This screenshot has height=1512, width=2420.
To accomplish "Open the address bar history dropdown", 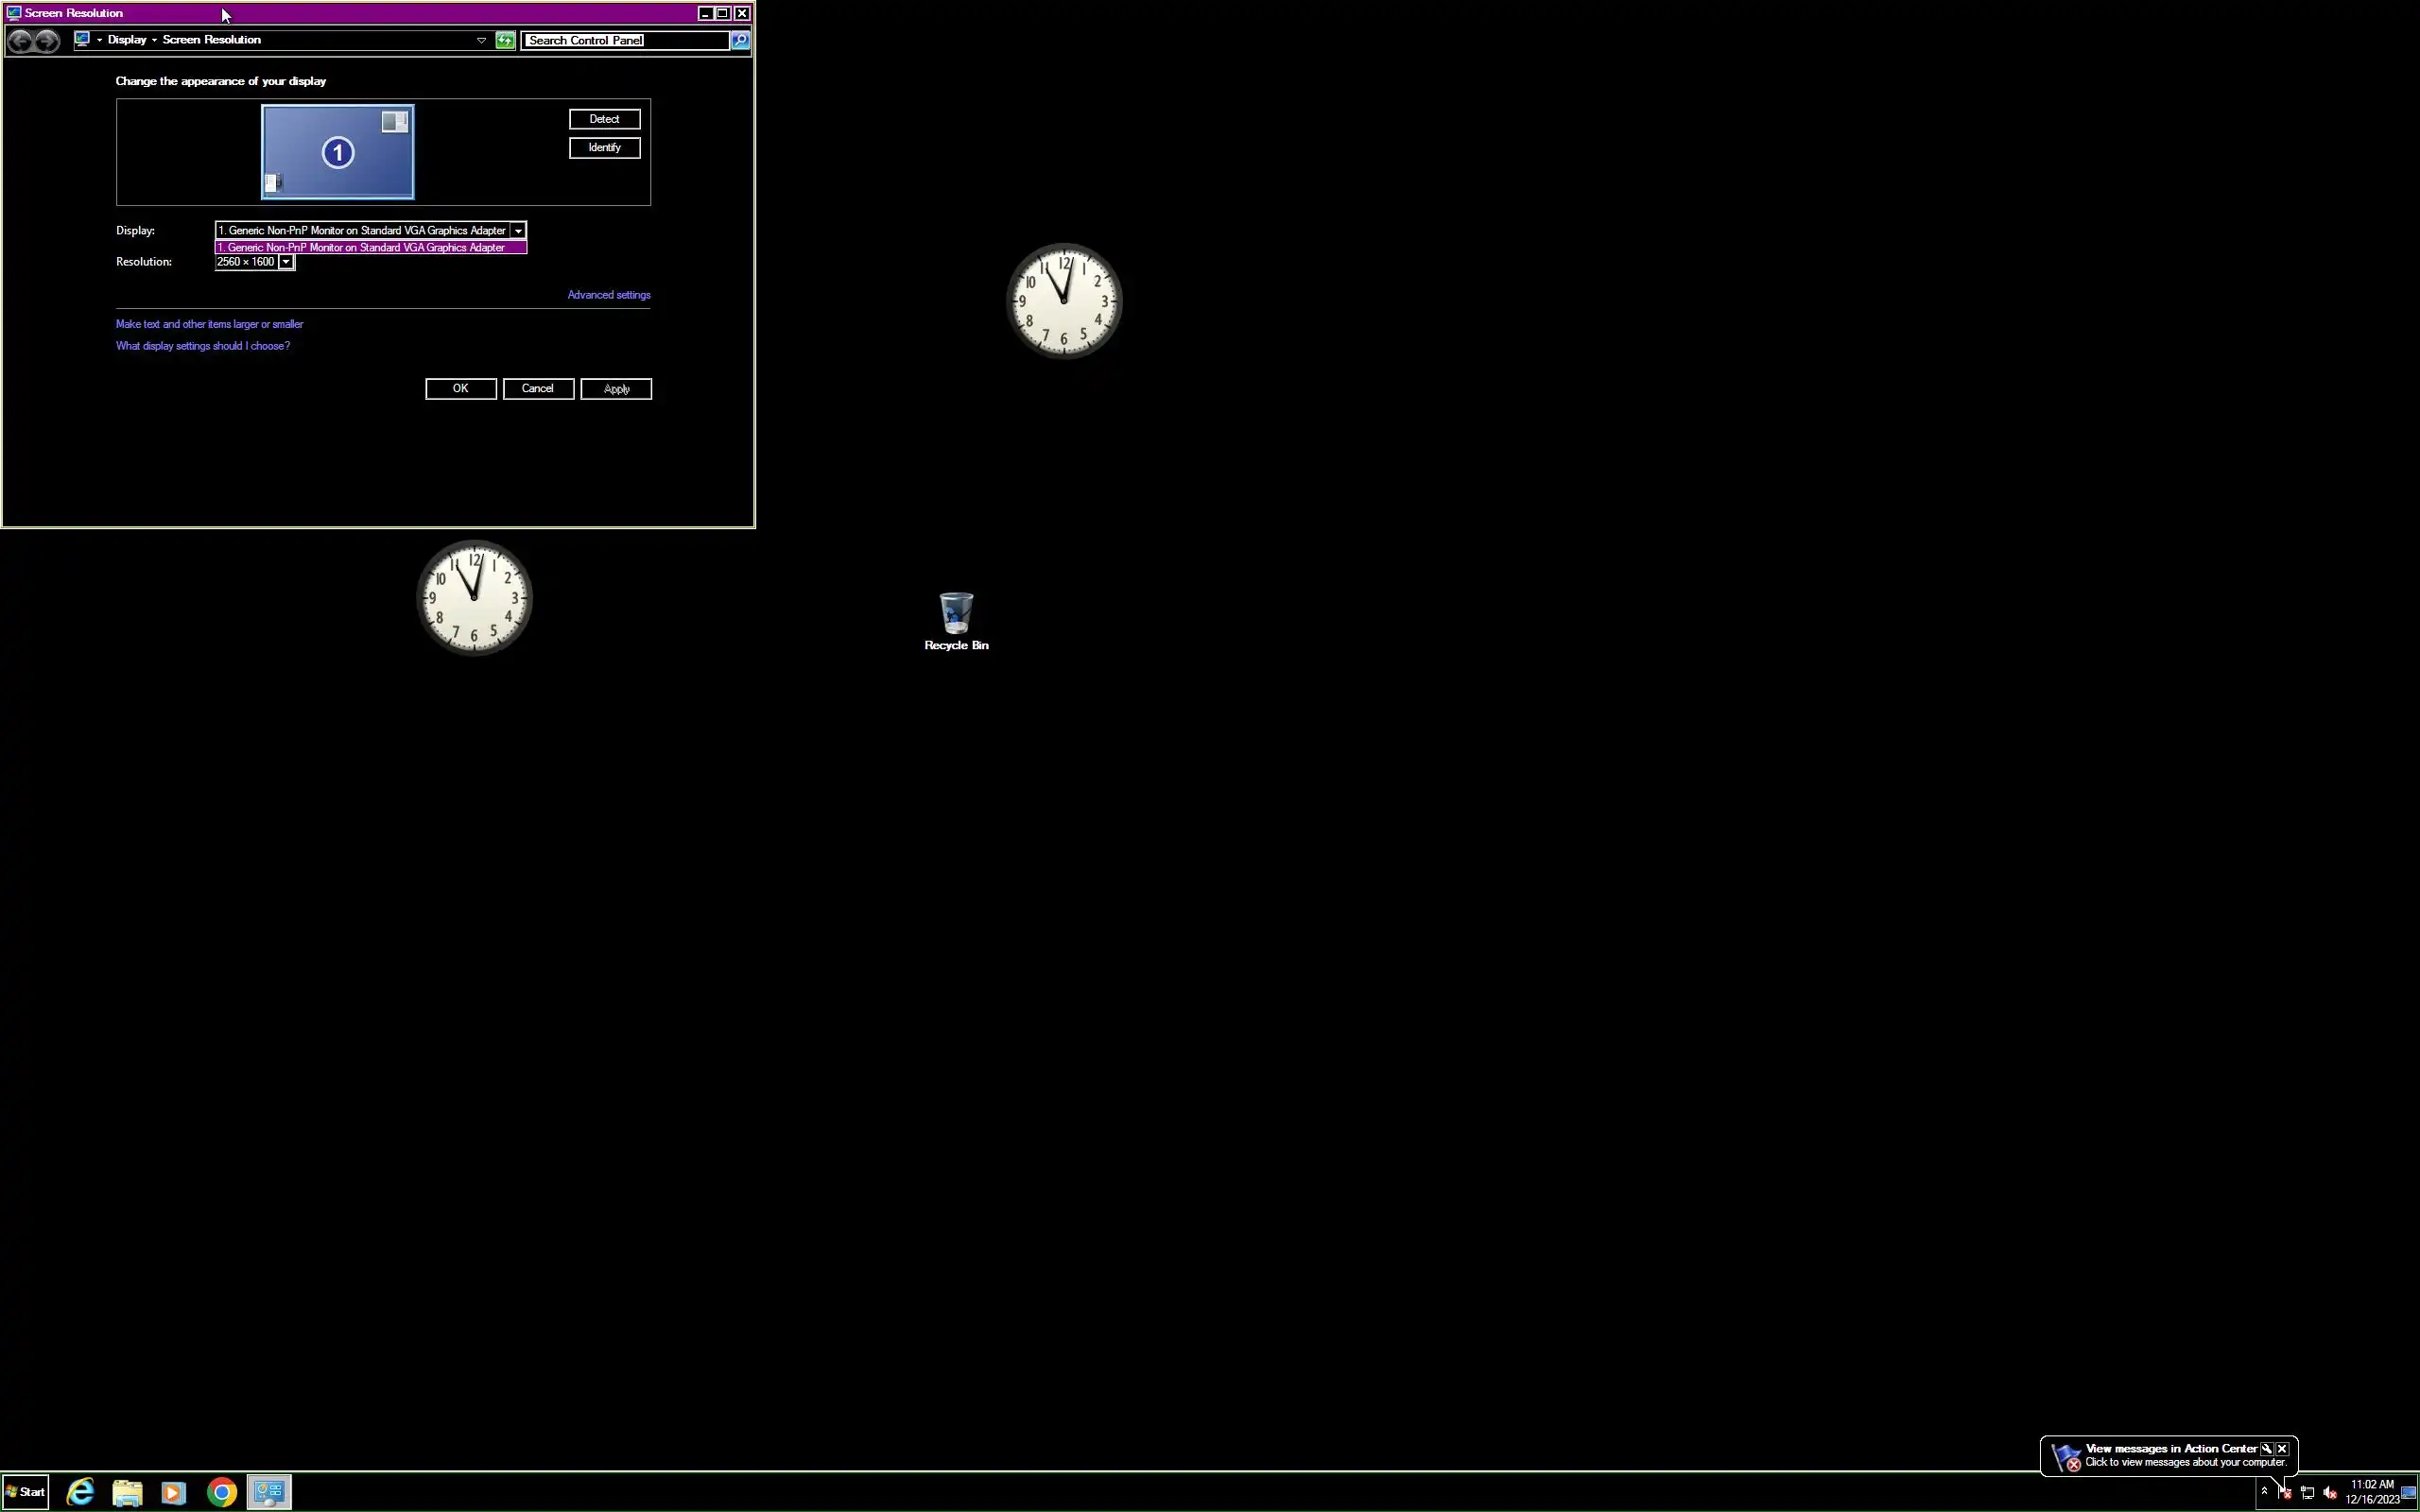I will pyautogui.click(x=481, y=40).
